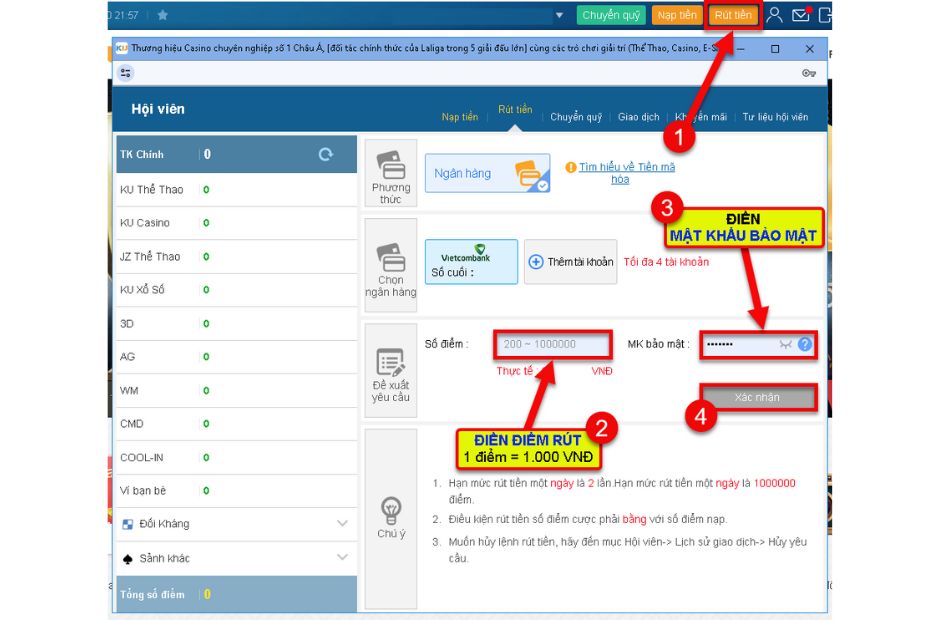Click the site settings tune icon
This screenshot has width=940, height=620.
coord(125,73)
